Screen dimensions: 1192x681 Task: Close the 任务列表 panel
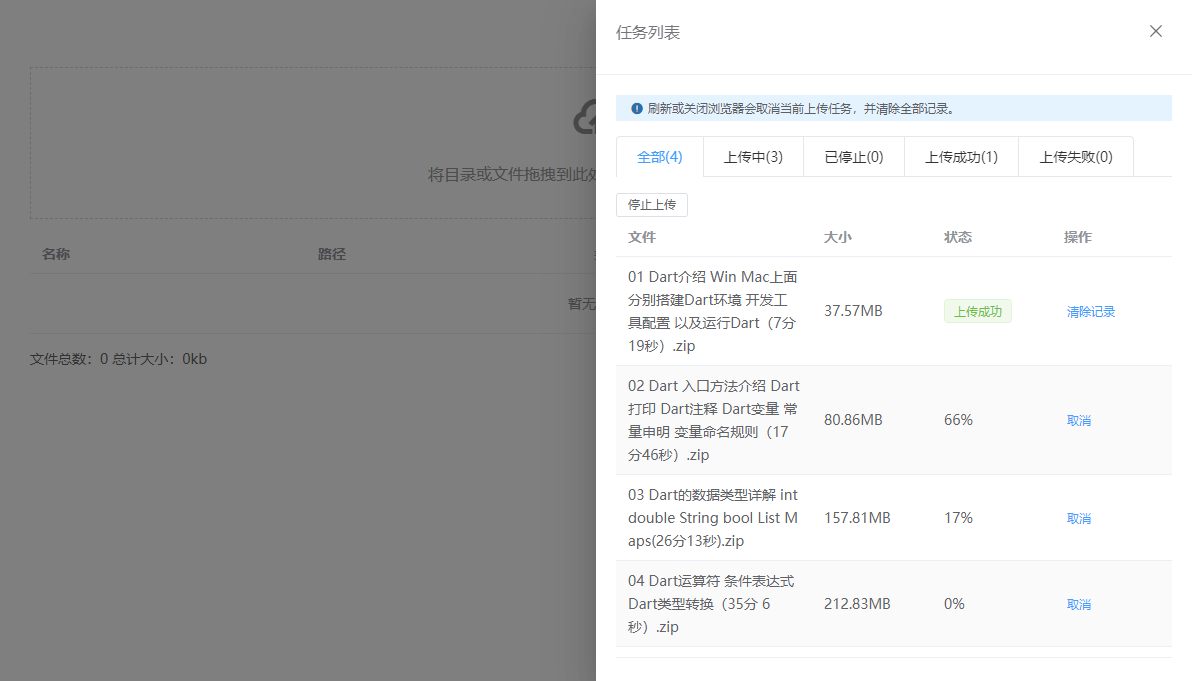pyautogui.click(x=1156, y=31)
